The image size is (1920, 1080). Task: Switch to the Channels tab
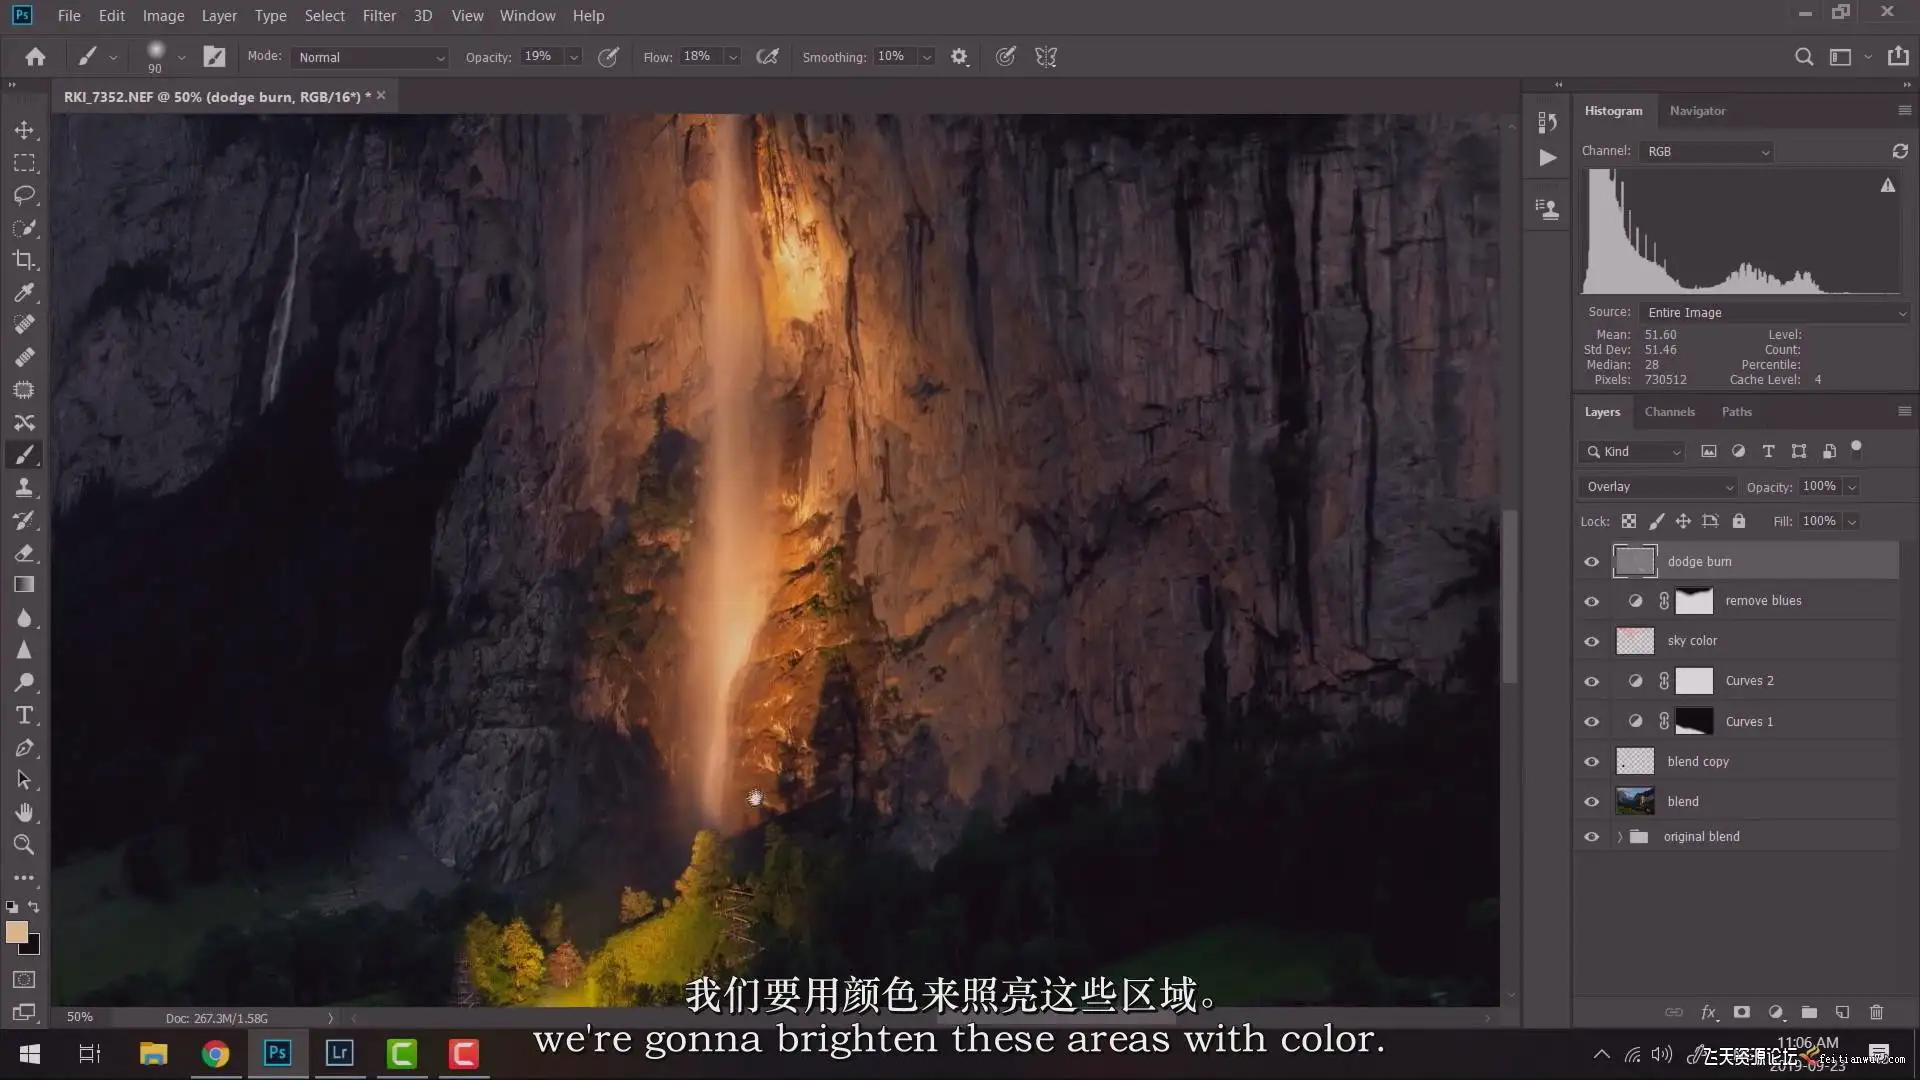[1669, 412]
